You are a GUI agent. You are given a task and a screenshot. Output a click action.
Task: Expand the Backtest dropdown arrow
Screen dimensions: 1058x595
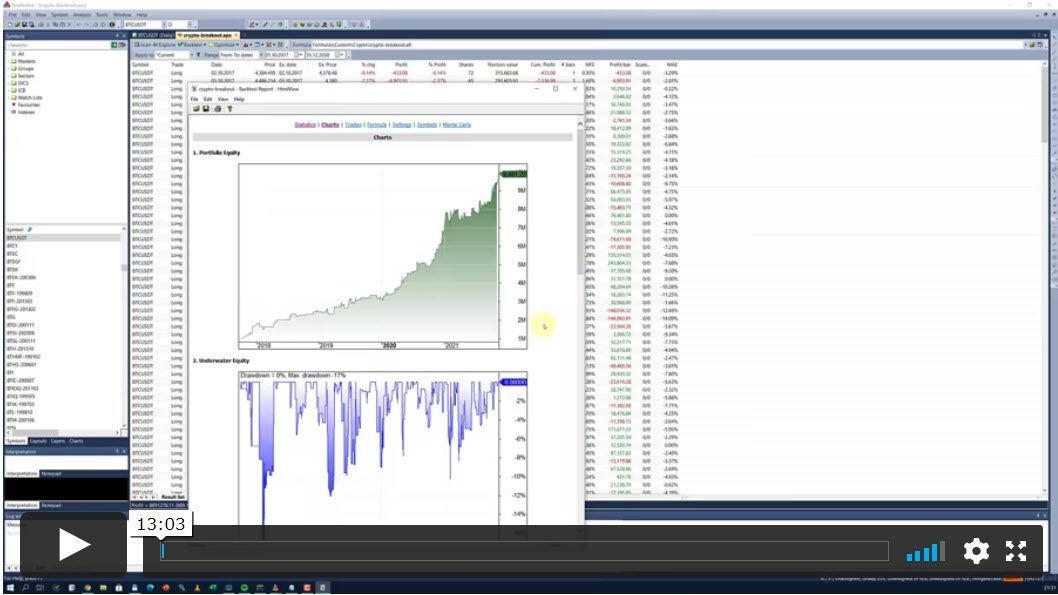tap(205, 45)
